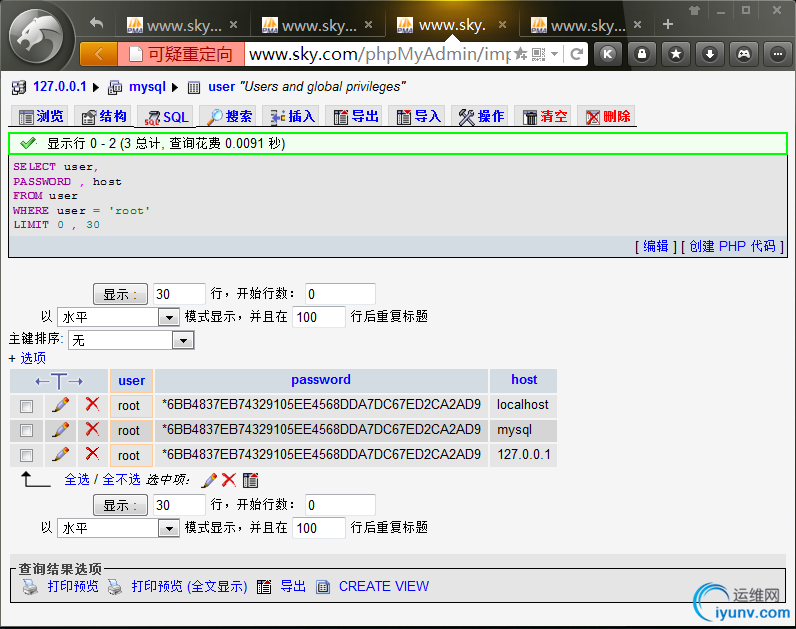Sort by the user column header
Screen dimensions: 796x629
(131, 381)
